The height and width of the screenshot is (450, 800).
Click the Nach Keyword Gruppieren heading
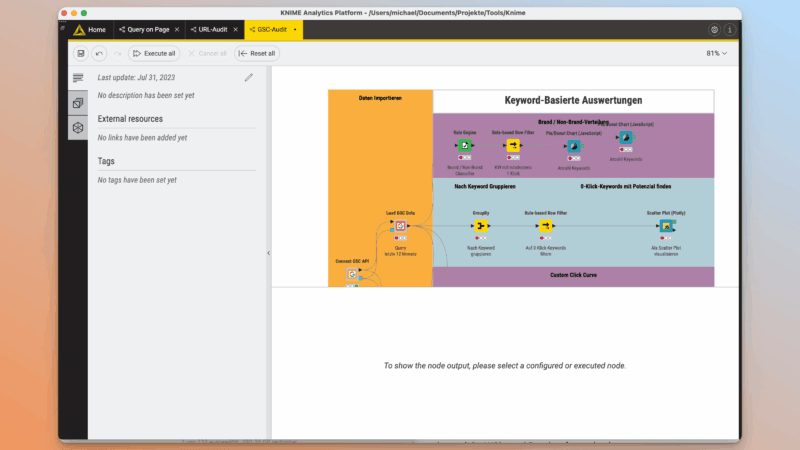pyautogui.click(x=485, y=187)
